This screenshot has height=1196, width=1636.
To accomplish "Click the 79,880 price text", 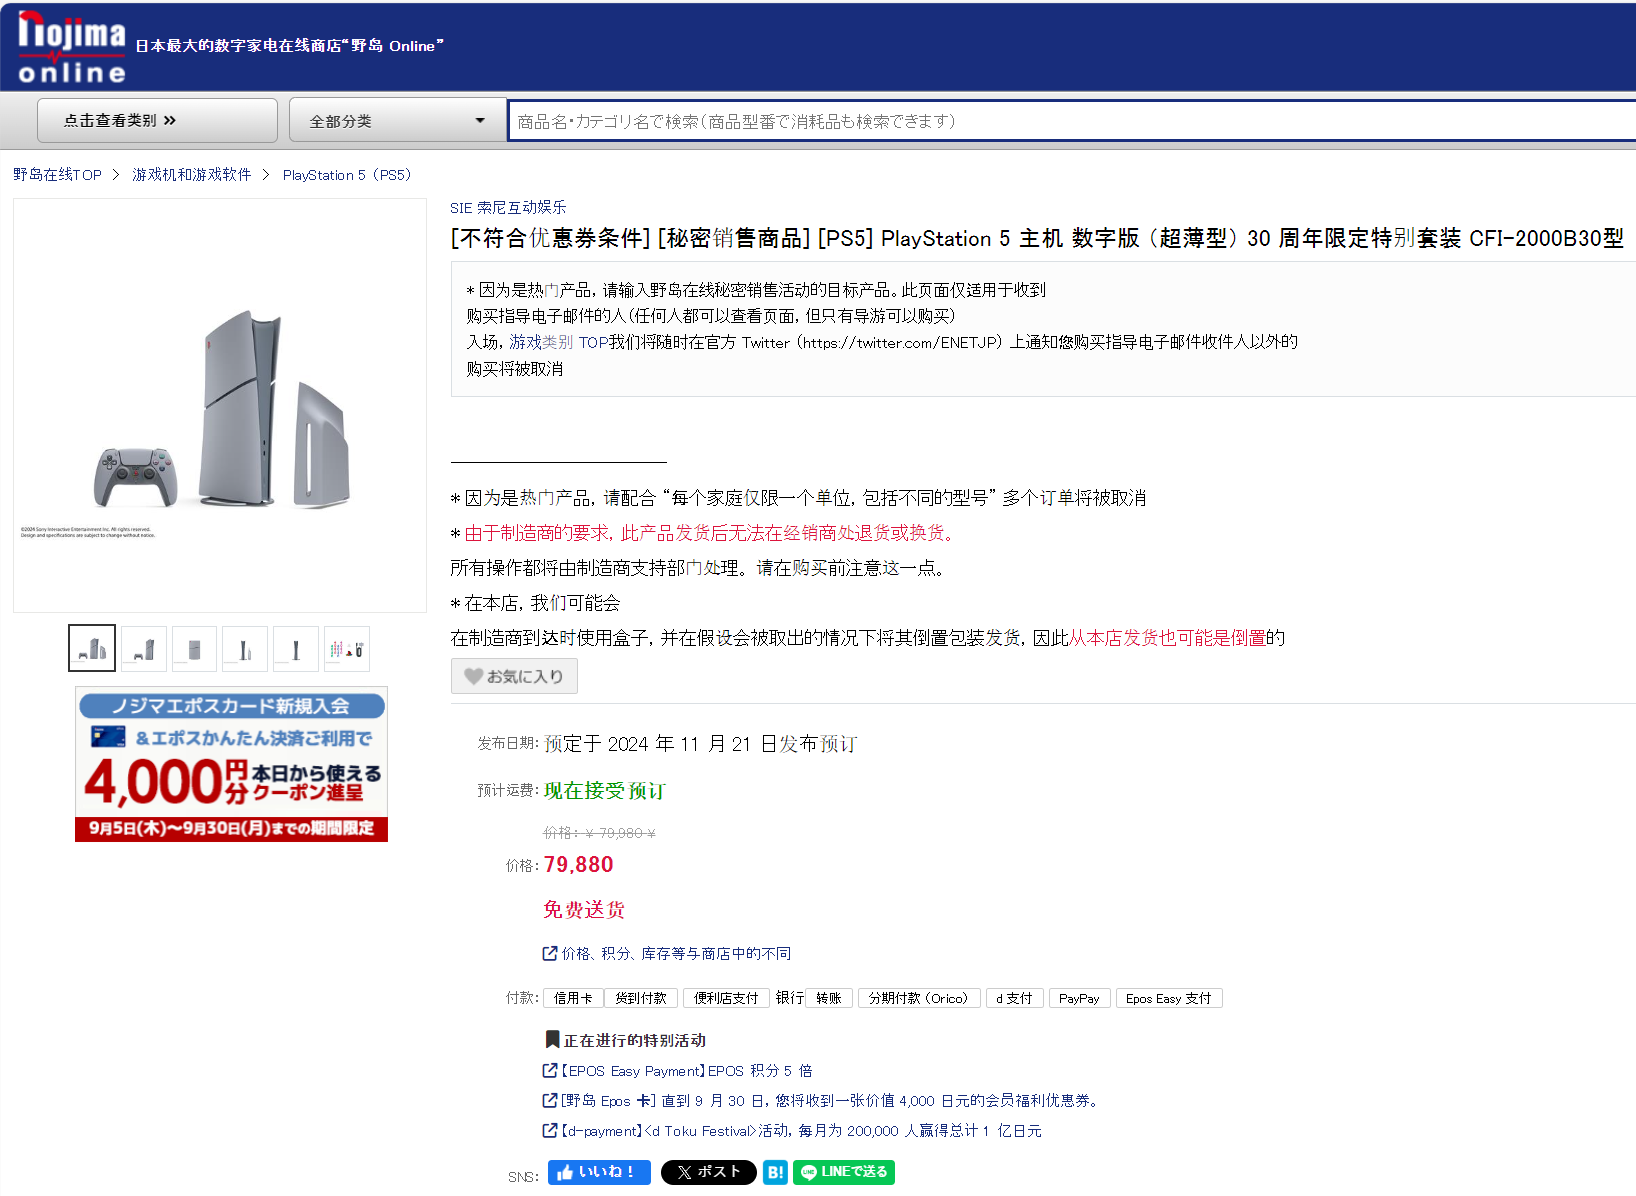I will click(x=579, y=865).
